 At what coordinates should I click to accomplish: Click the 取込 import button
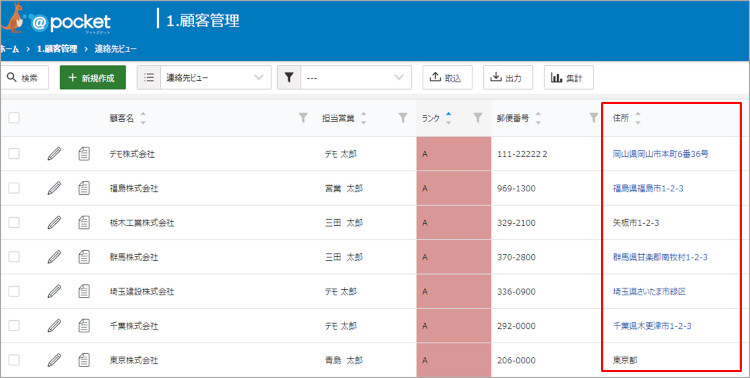tap(447, 78)
